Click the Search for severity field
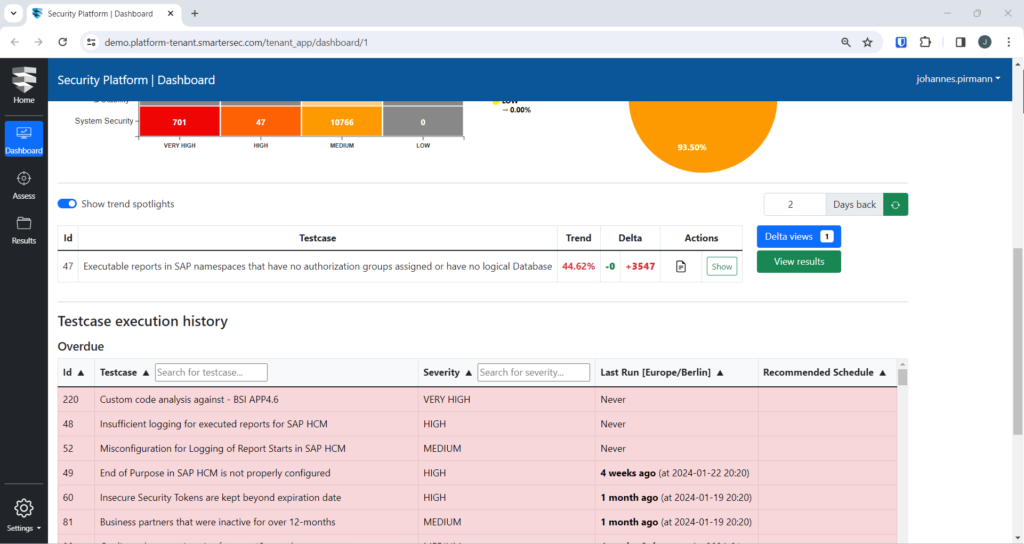The height and width of the screenshot is (544, 1024). point(534,372)
